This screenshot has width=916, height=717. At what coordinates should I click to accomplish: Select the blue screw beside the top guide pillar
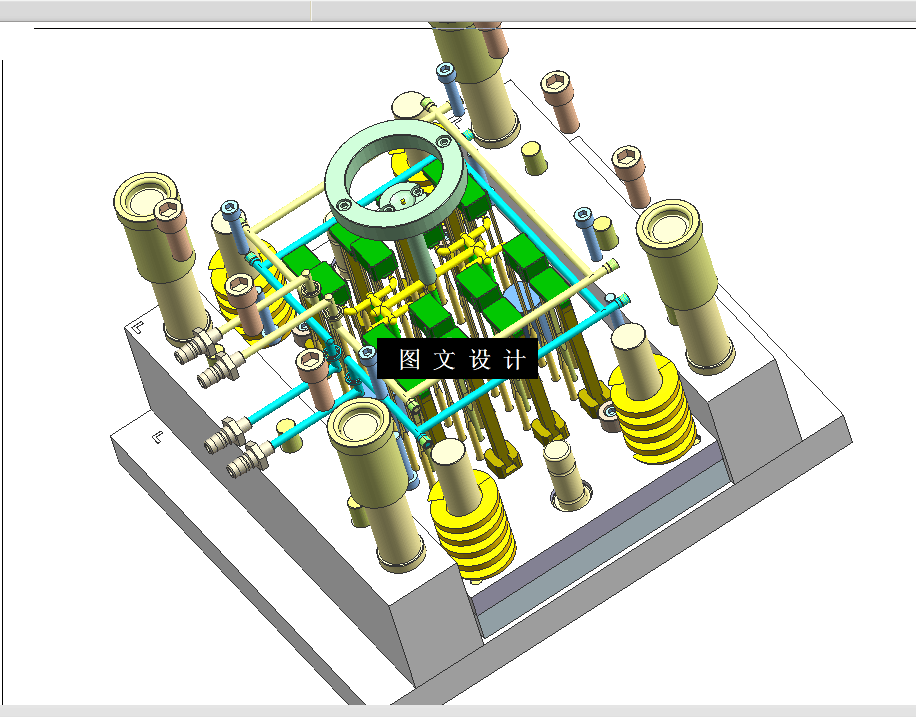(x=450, y=89)
